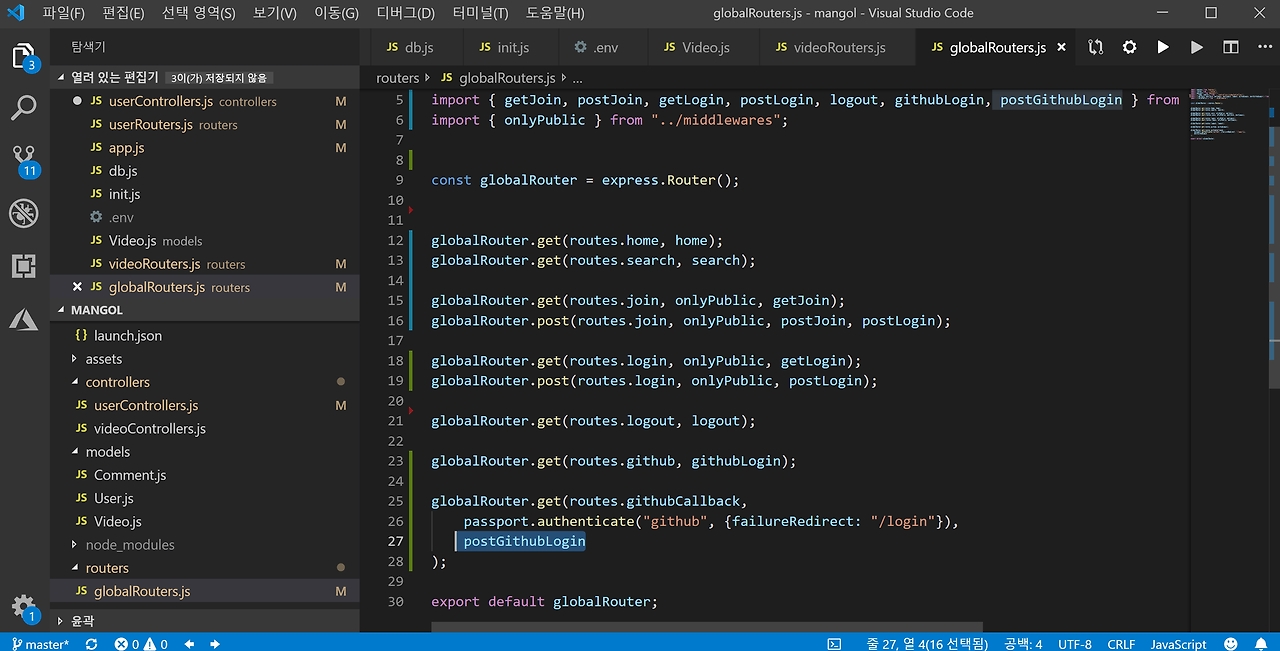The width and height of the screenshot is (1280, 651).
Task: Click the VS Code logo in title bar
Action: coord(15,13)
